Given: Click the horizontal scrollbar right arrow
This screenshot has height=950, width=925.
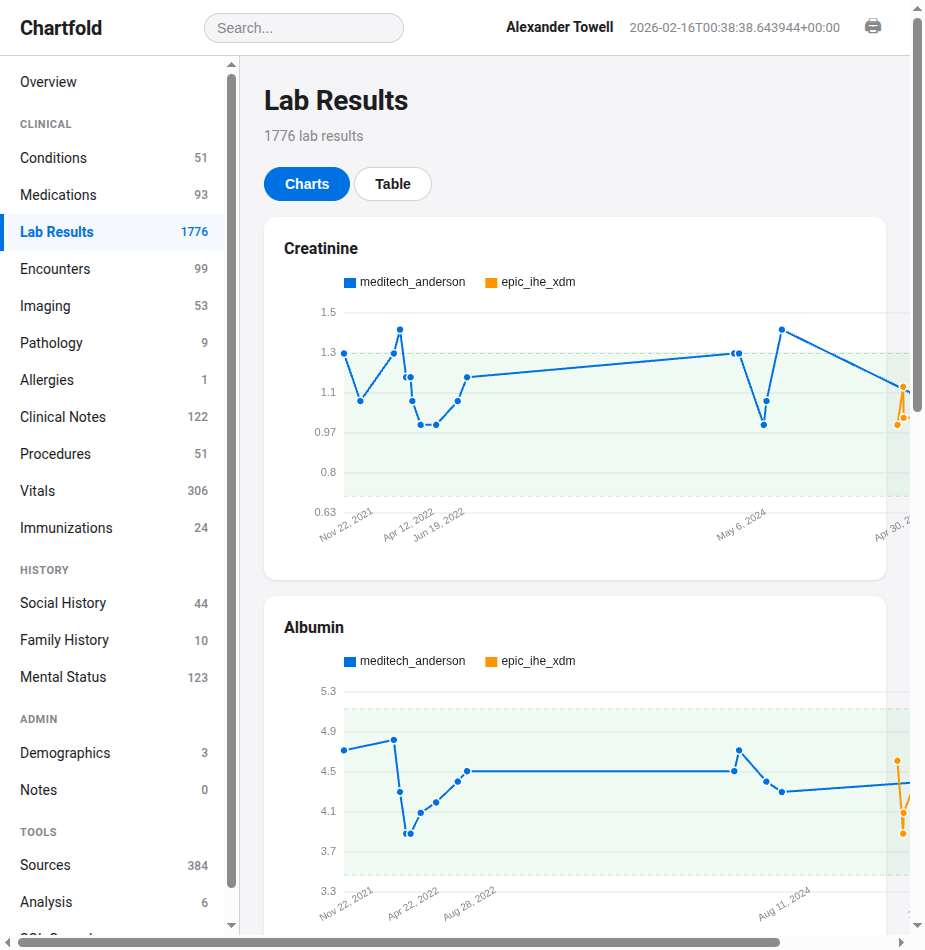Looking at the screenshot, I should (901, 942).
